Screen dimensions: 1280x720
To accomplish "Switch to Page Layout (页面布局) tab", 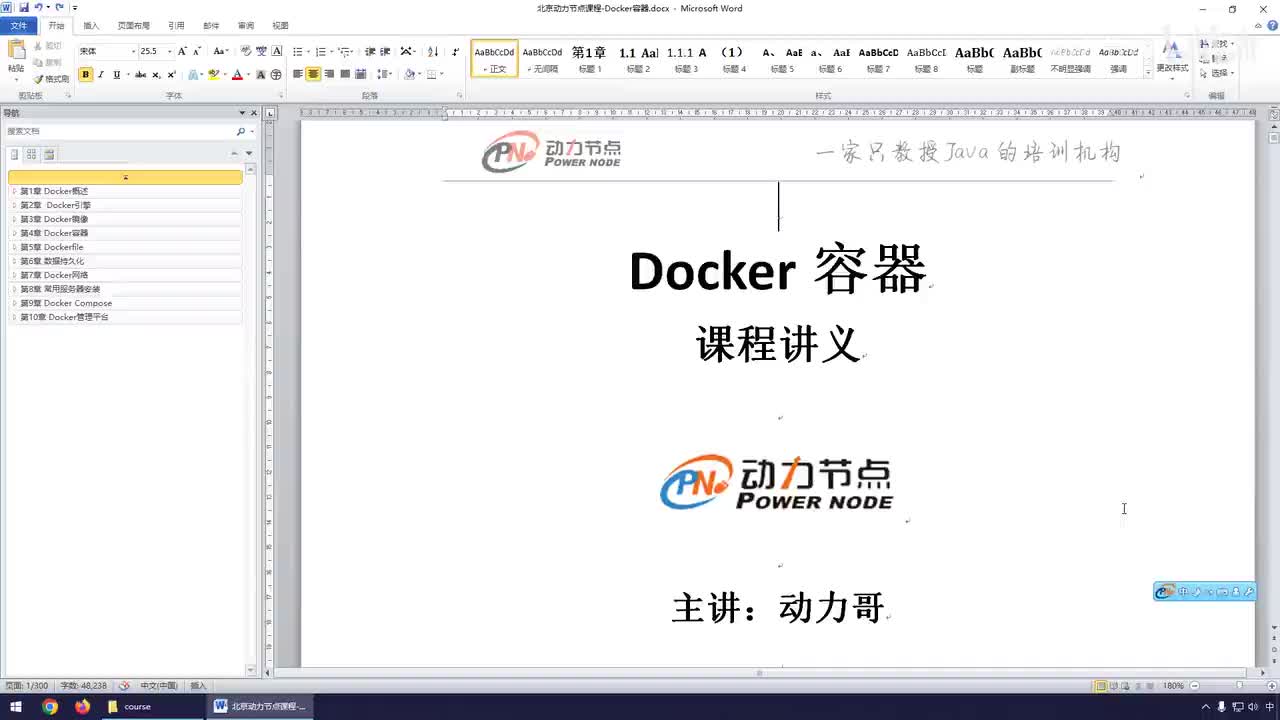I will (133, 25).
